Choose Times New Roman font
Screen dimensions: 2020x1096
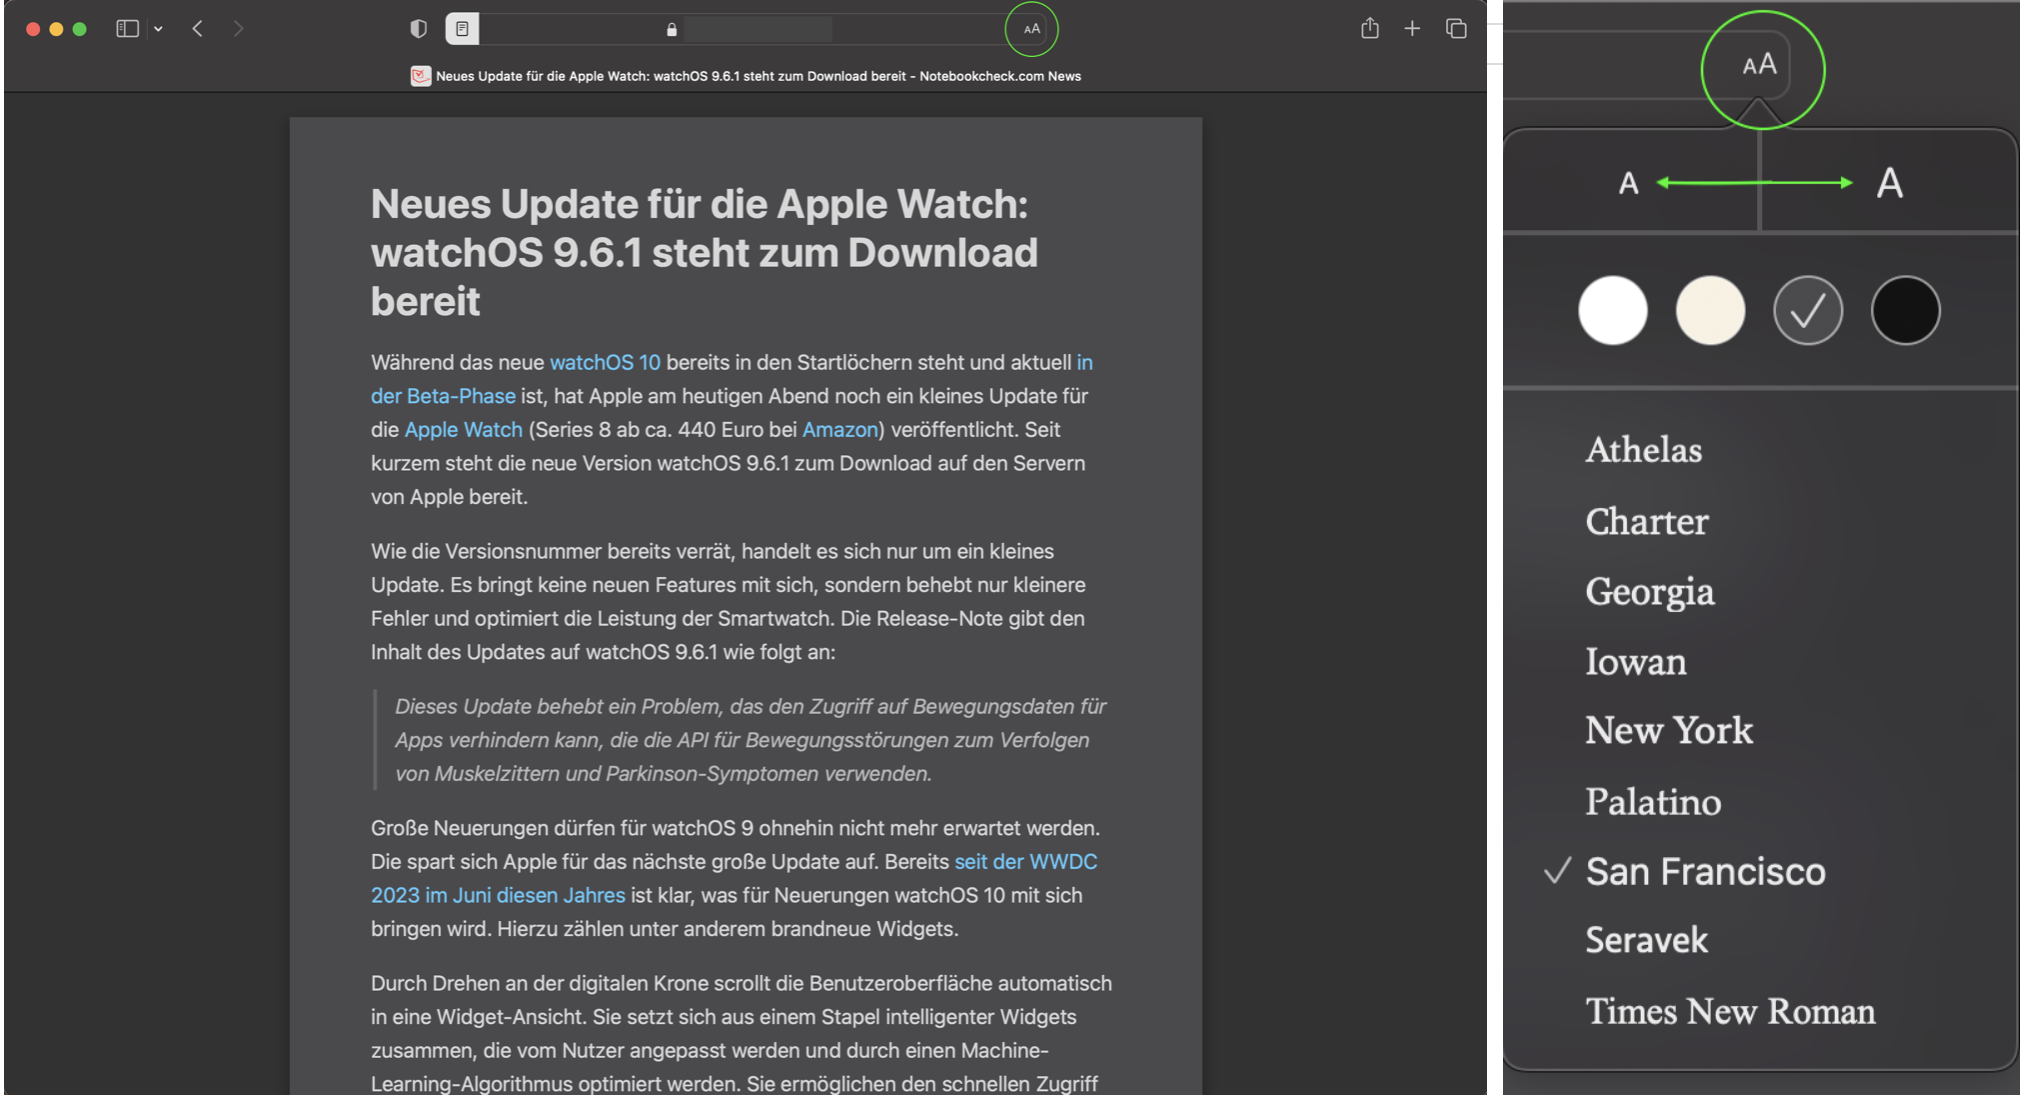tap(1730, 1011)
